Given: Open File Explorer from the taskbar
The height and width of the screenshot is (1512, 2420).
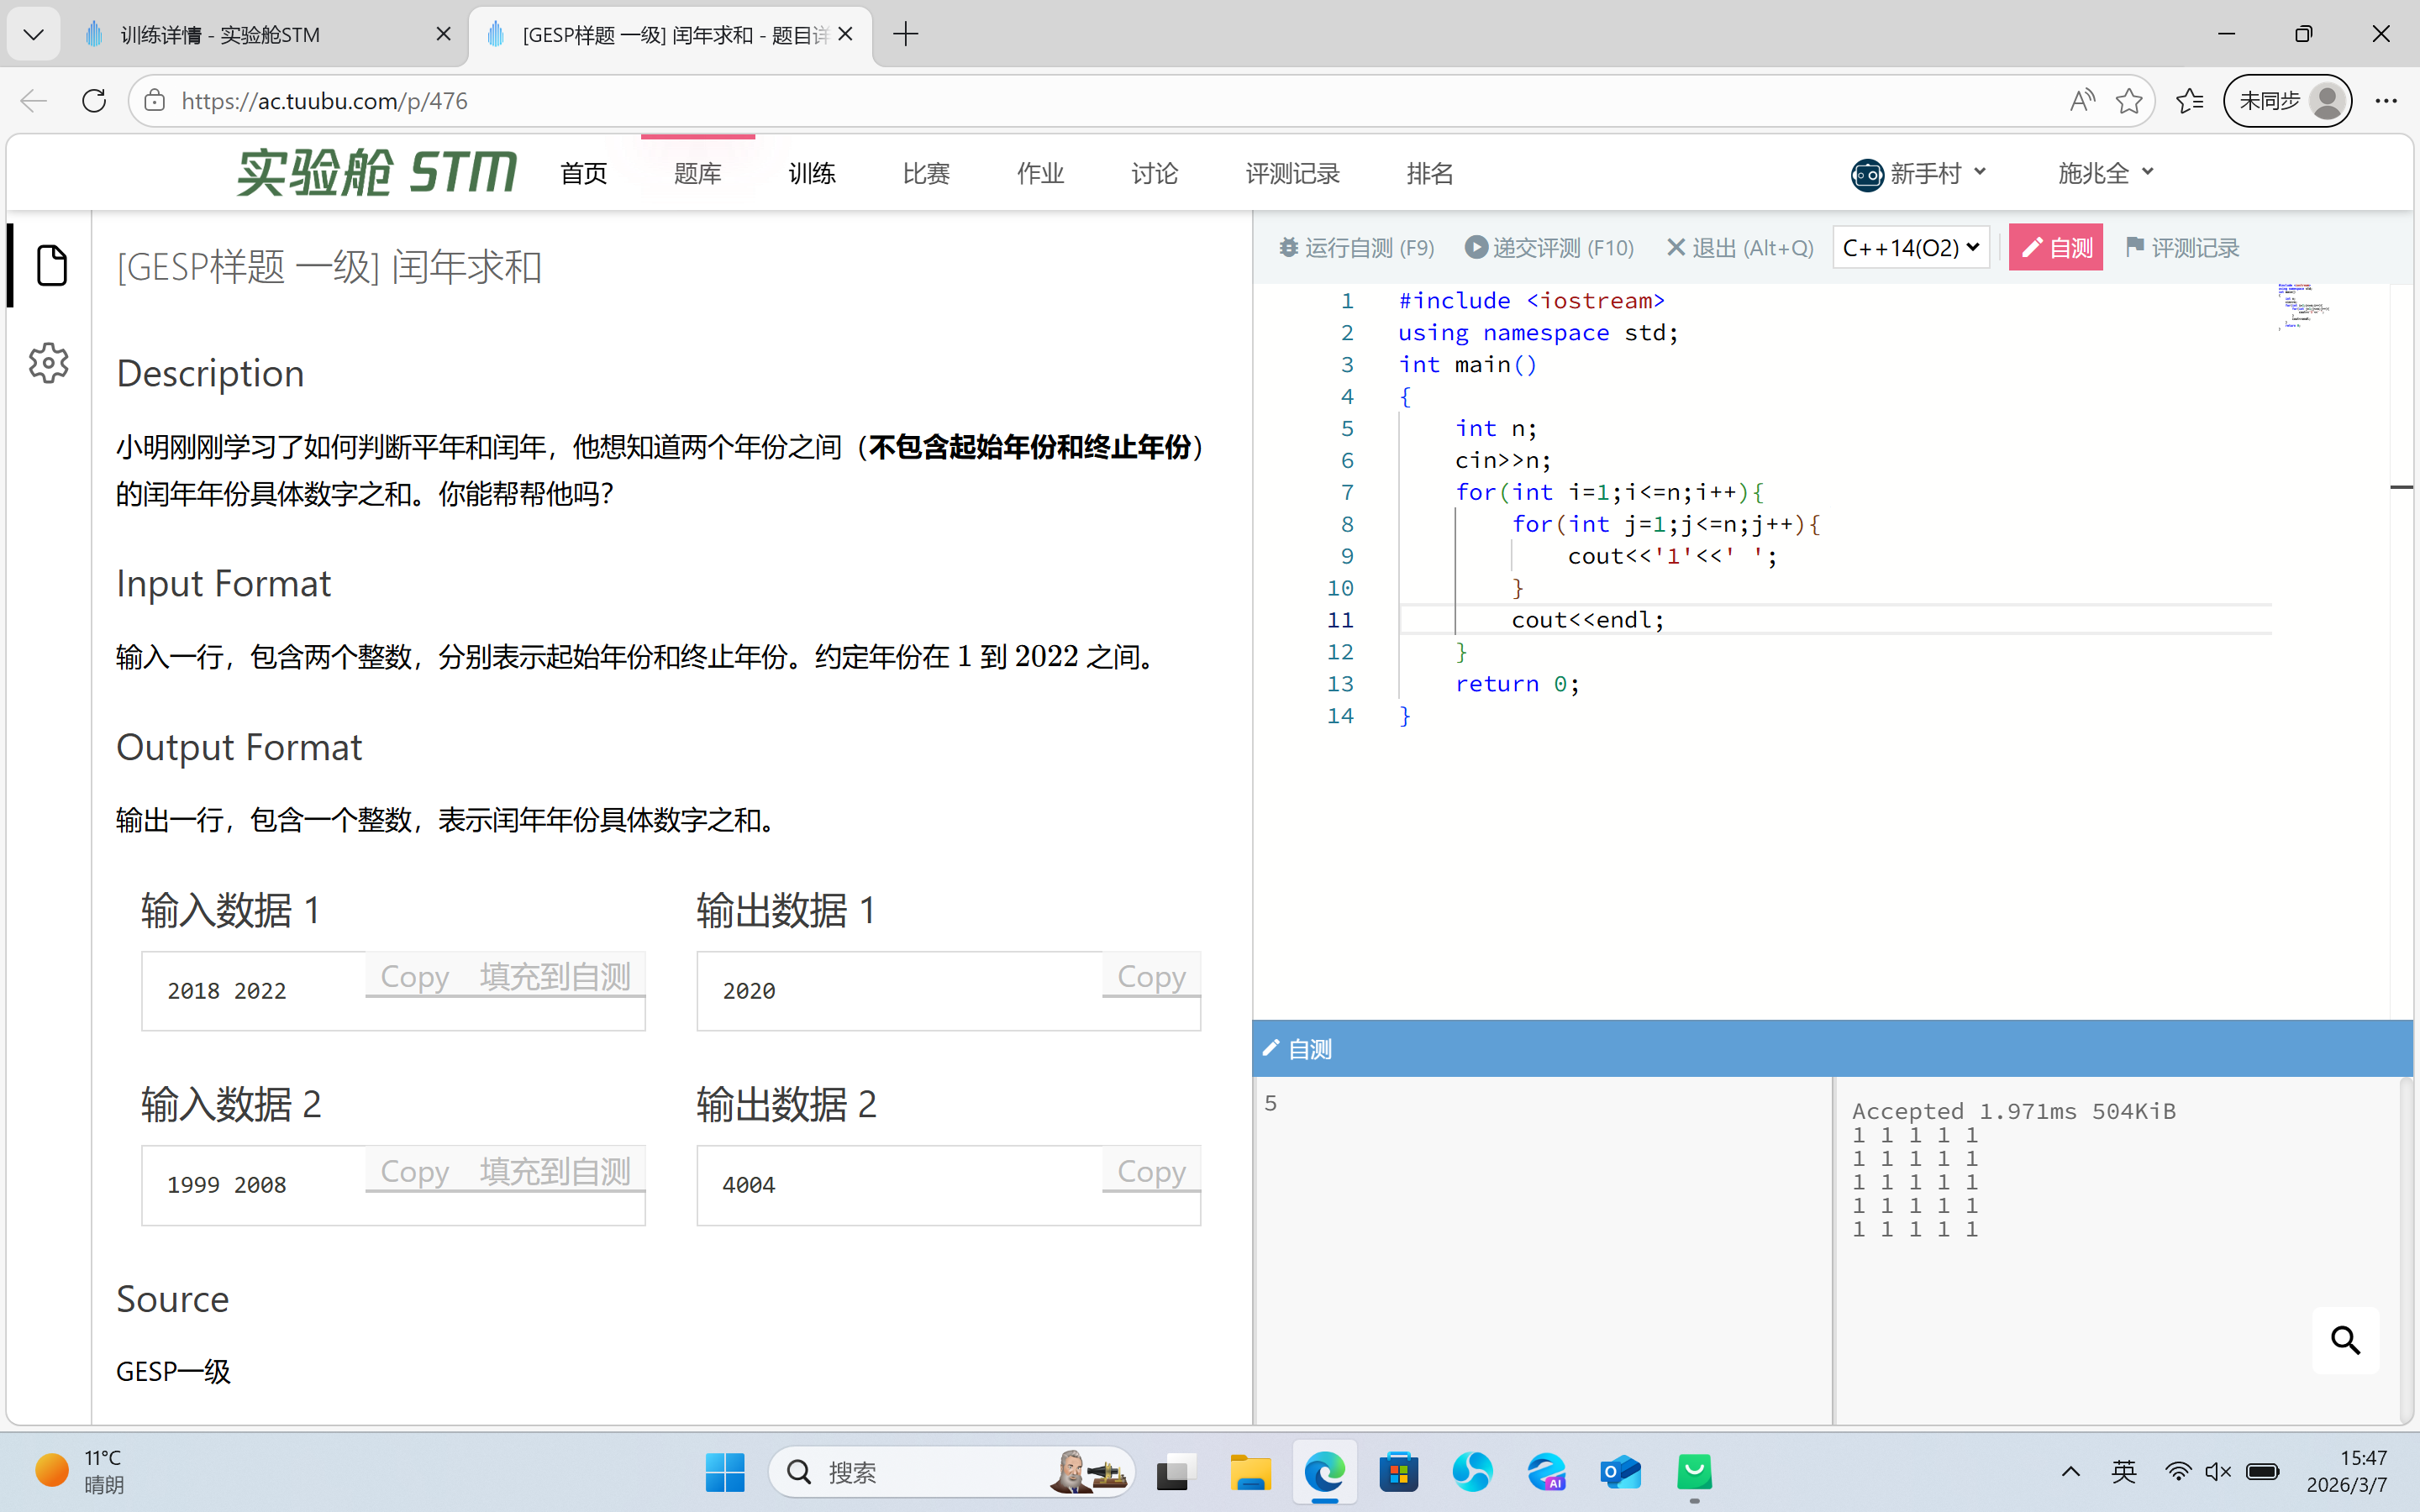Looking at the screenshot, I should 1250,1472.
